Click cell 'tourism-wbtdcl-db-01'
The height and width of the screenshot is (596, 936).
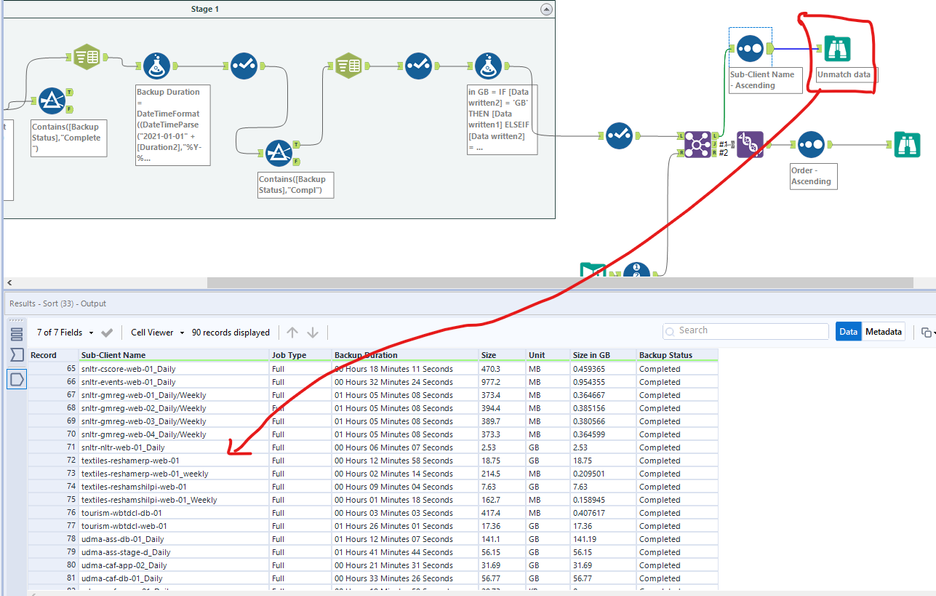tap(174, 514)
